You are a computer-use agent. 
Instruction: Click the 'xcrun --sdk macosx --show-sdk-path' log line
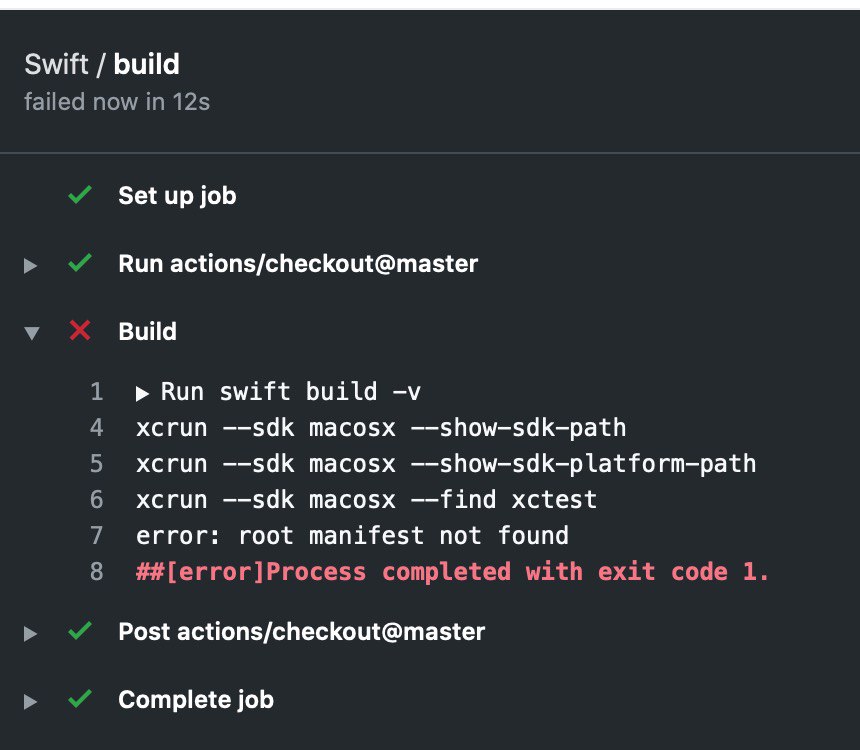(x=381, y=428)
